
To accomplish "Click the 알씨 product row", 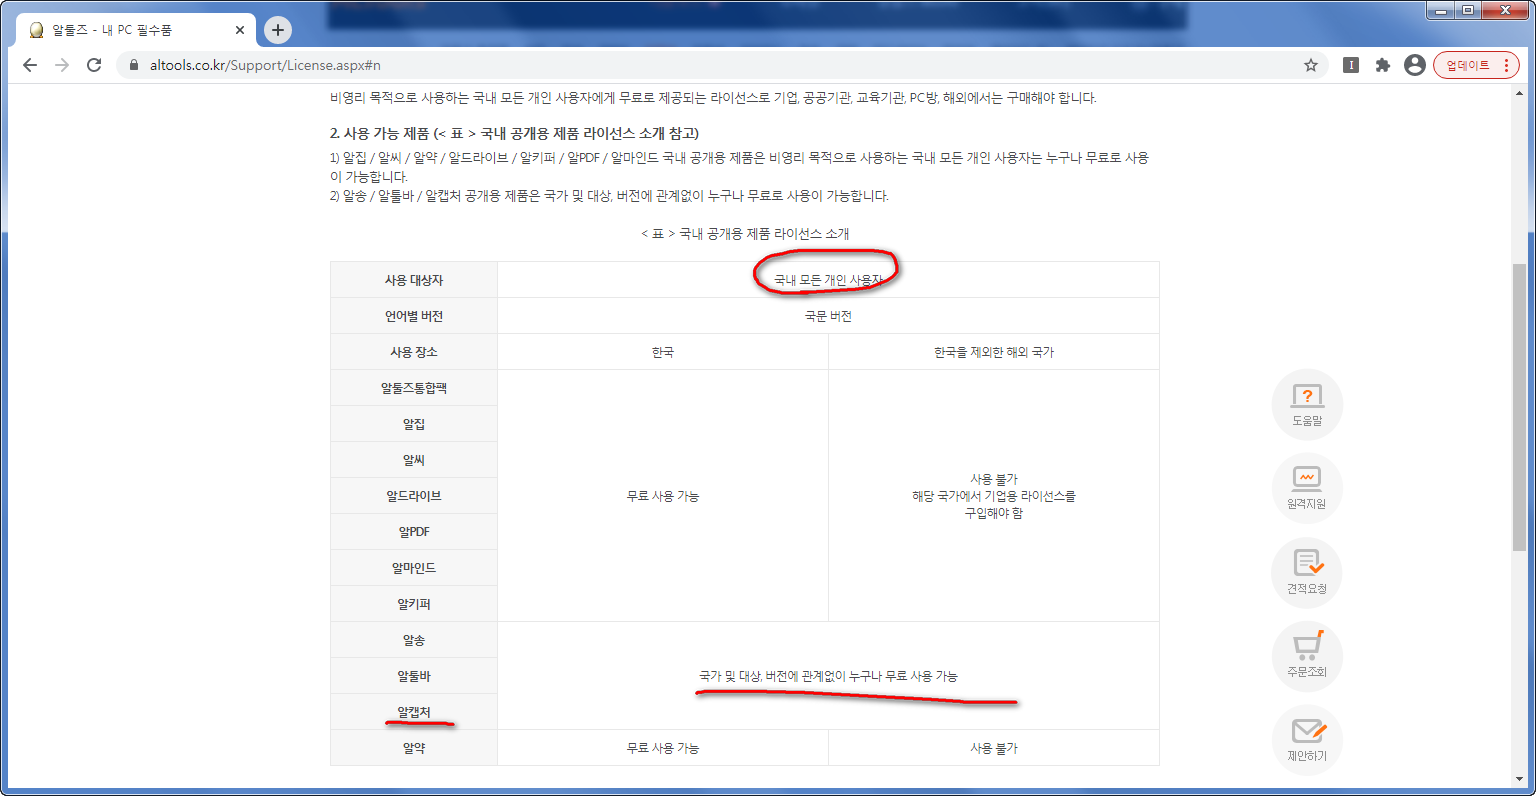I will (x=414, y=460).
